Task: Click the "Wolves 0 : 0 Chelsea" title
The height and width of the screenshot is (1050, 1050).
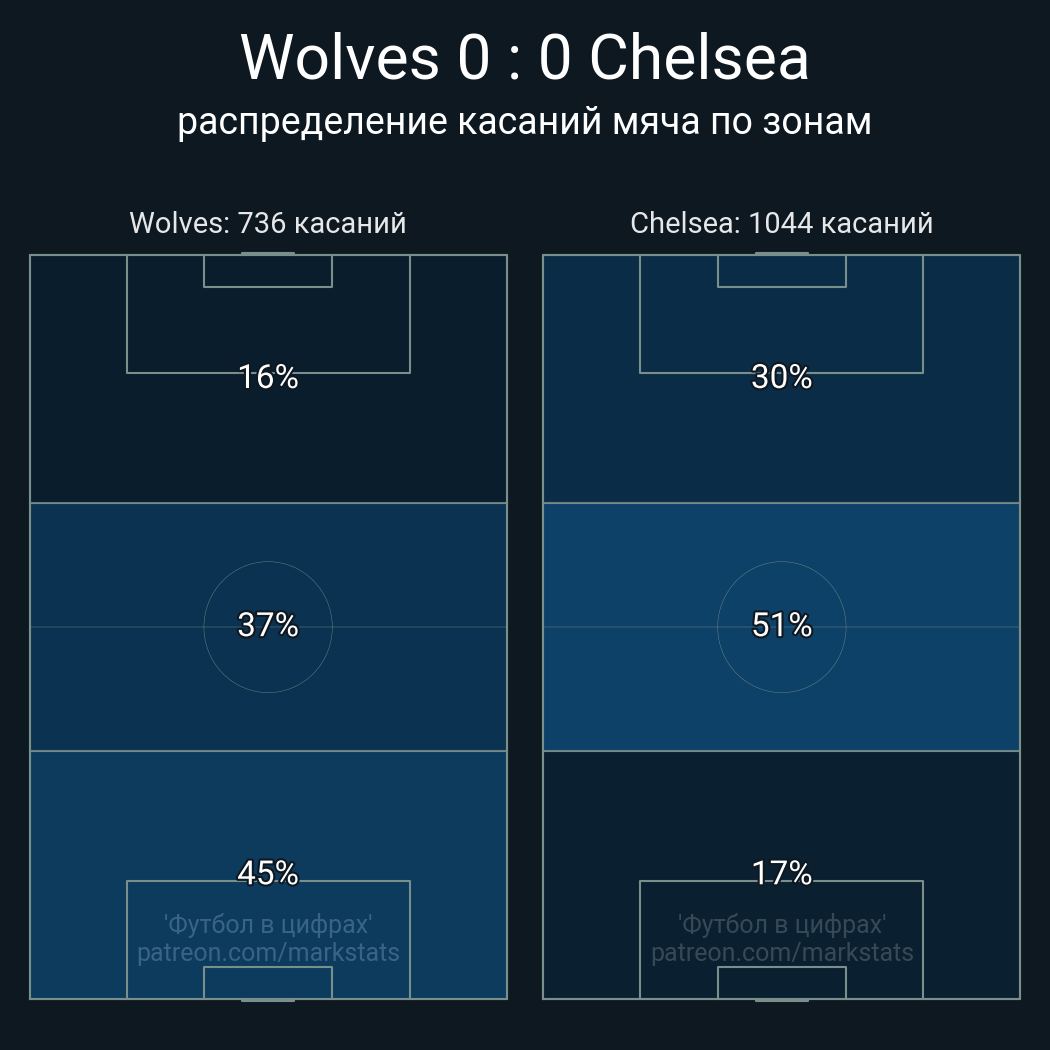Action: pos(525,58)
